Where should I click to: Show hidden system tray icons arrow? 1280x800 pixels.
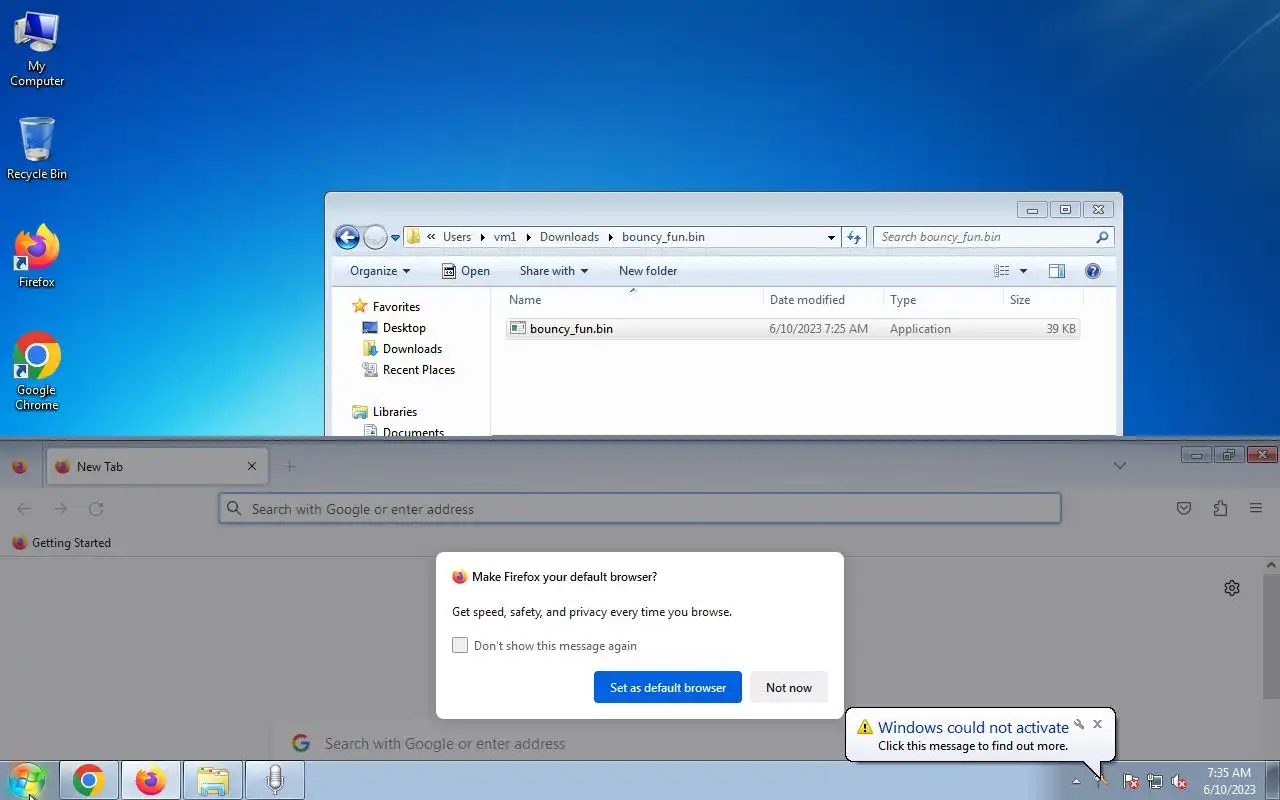click(1076, 781)
